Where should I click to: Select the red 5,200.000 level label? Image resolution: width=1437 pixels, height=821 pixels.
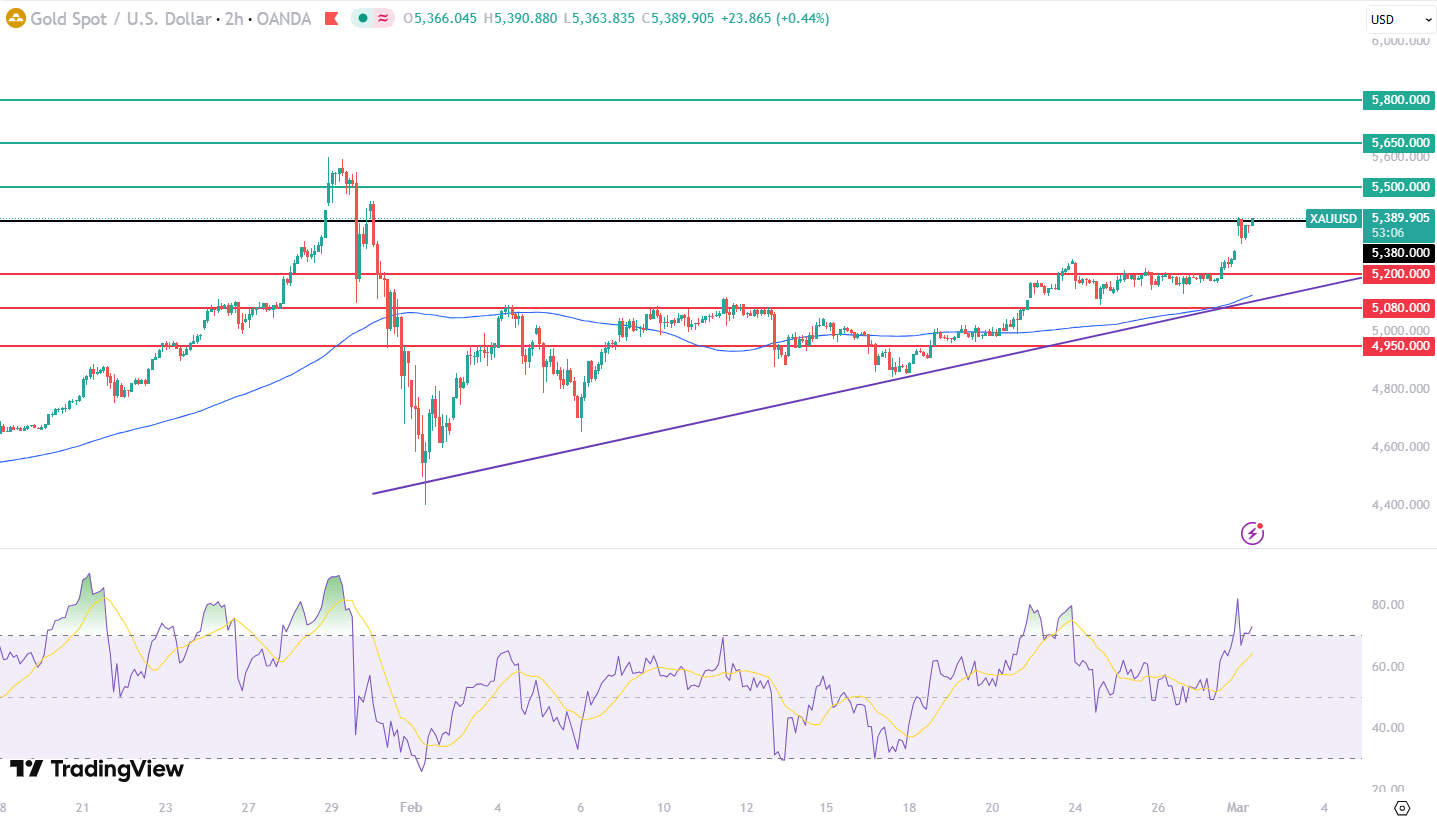(1399, 273)
